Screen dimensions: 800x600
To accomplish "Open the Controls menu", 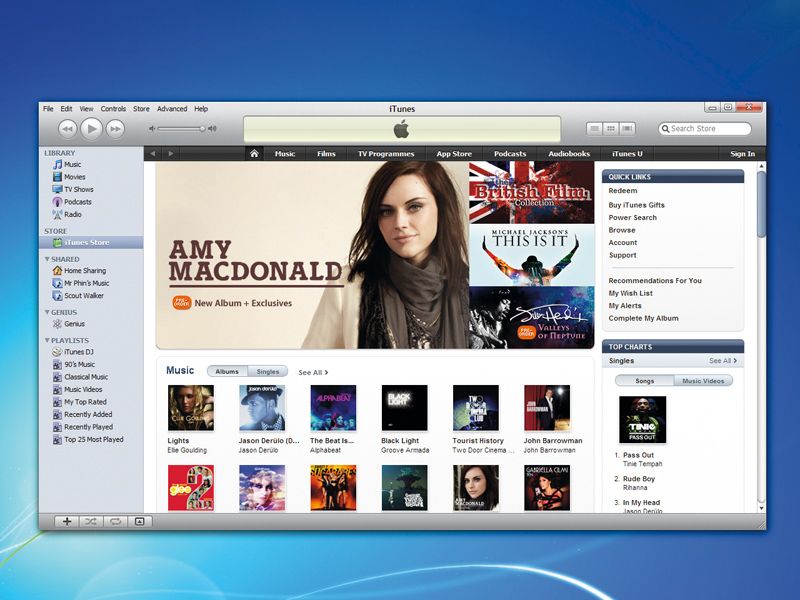I will pyautogui.click(x=113, y=109).
